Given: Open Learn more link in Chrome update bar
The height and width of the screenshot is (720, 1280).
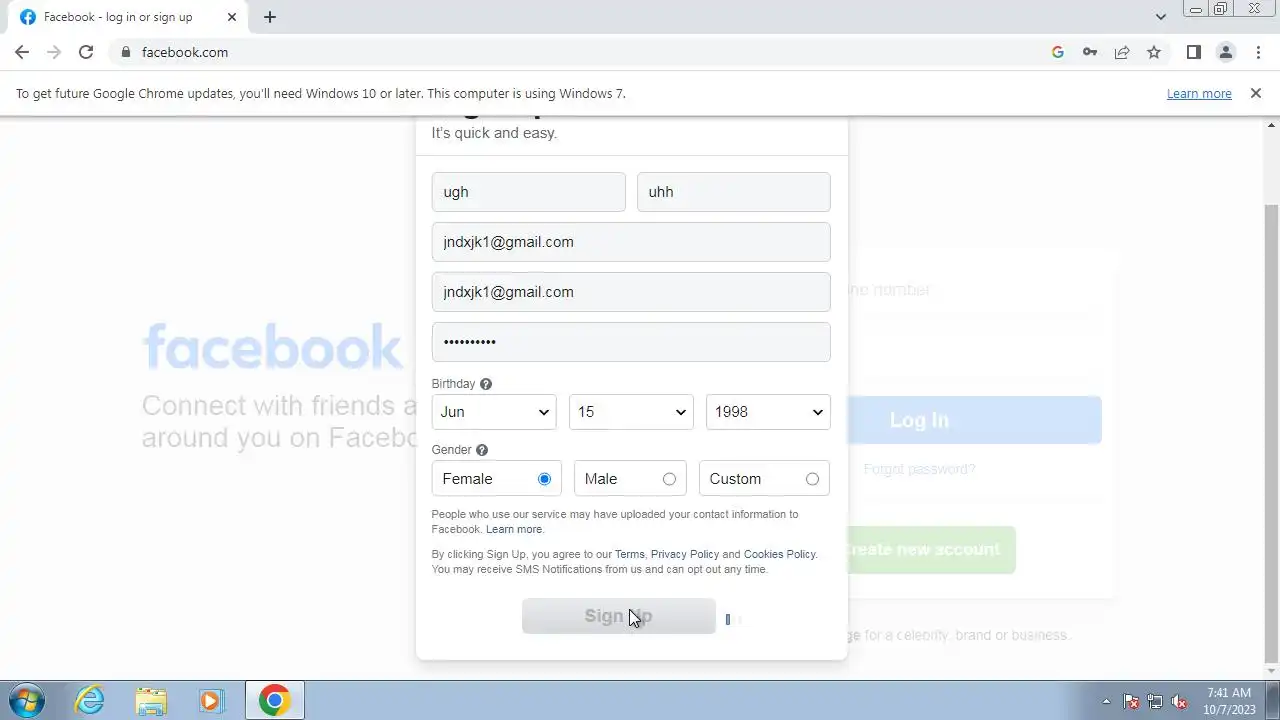Looking at the screenshot, I should [1199, 93].
